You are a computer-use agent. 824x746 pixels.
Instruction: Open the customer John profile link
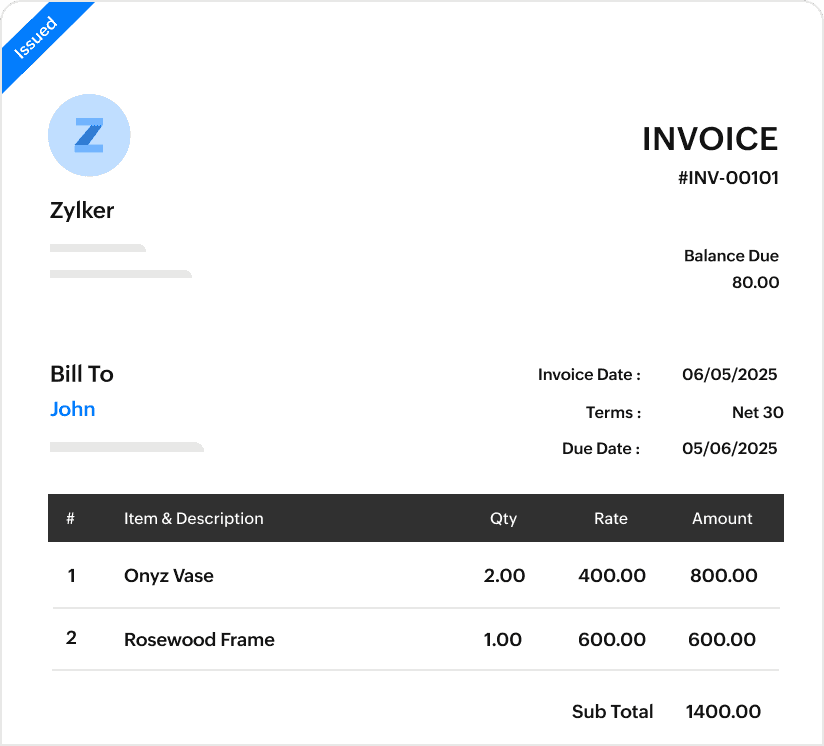point(72,409)
